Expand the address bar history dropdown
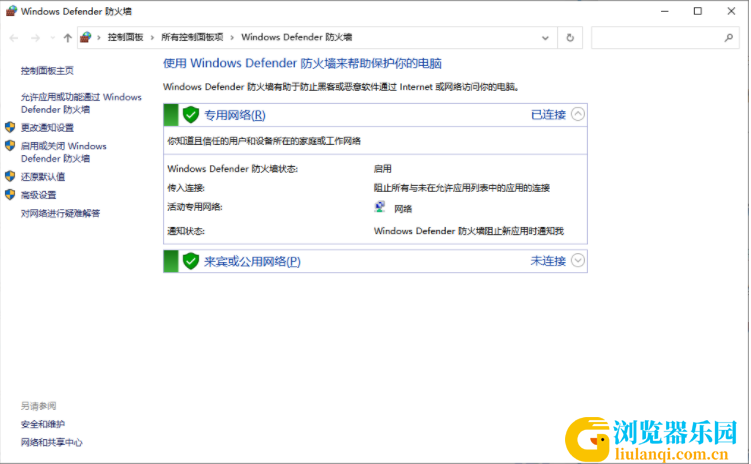The height and width of the screenshot is (464, 751). 545,38
